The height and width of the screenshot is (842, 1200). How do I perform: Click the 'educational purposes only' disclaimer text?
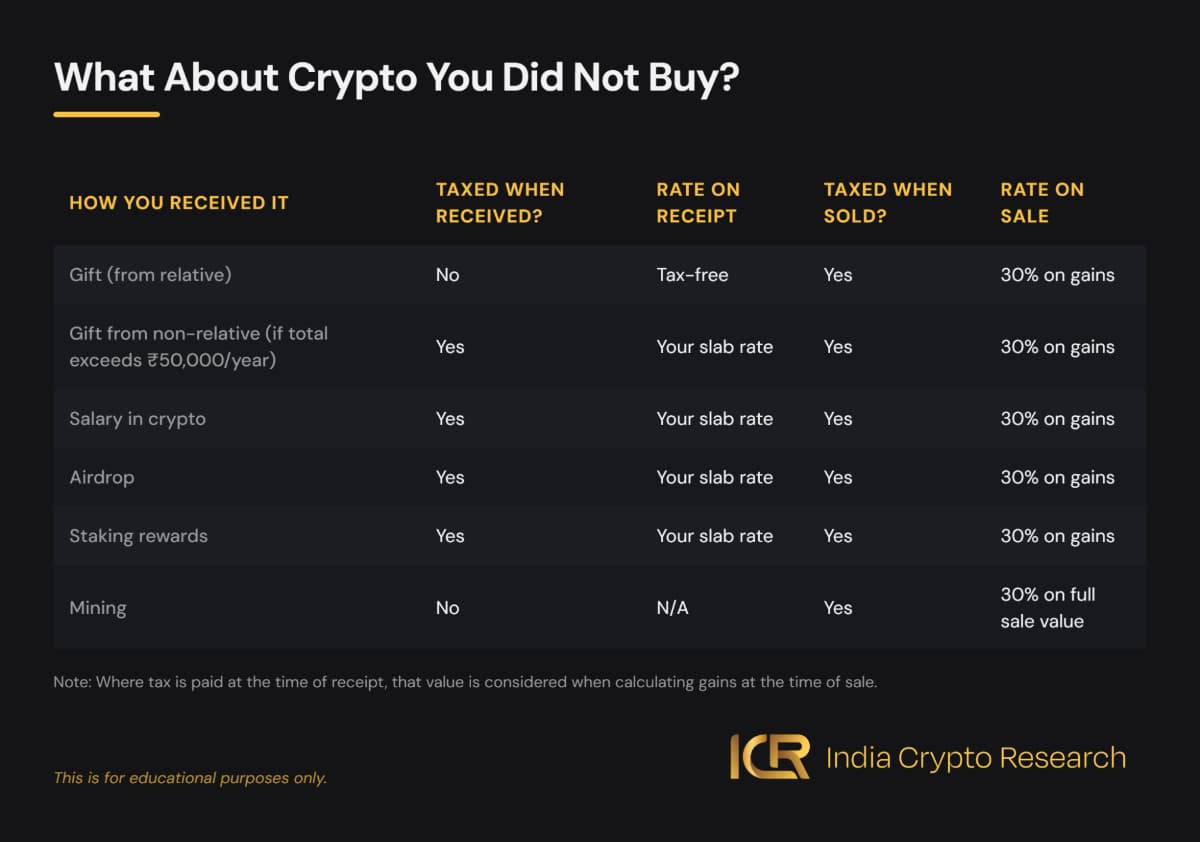(x=190, y=777)
